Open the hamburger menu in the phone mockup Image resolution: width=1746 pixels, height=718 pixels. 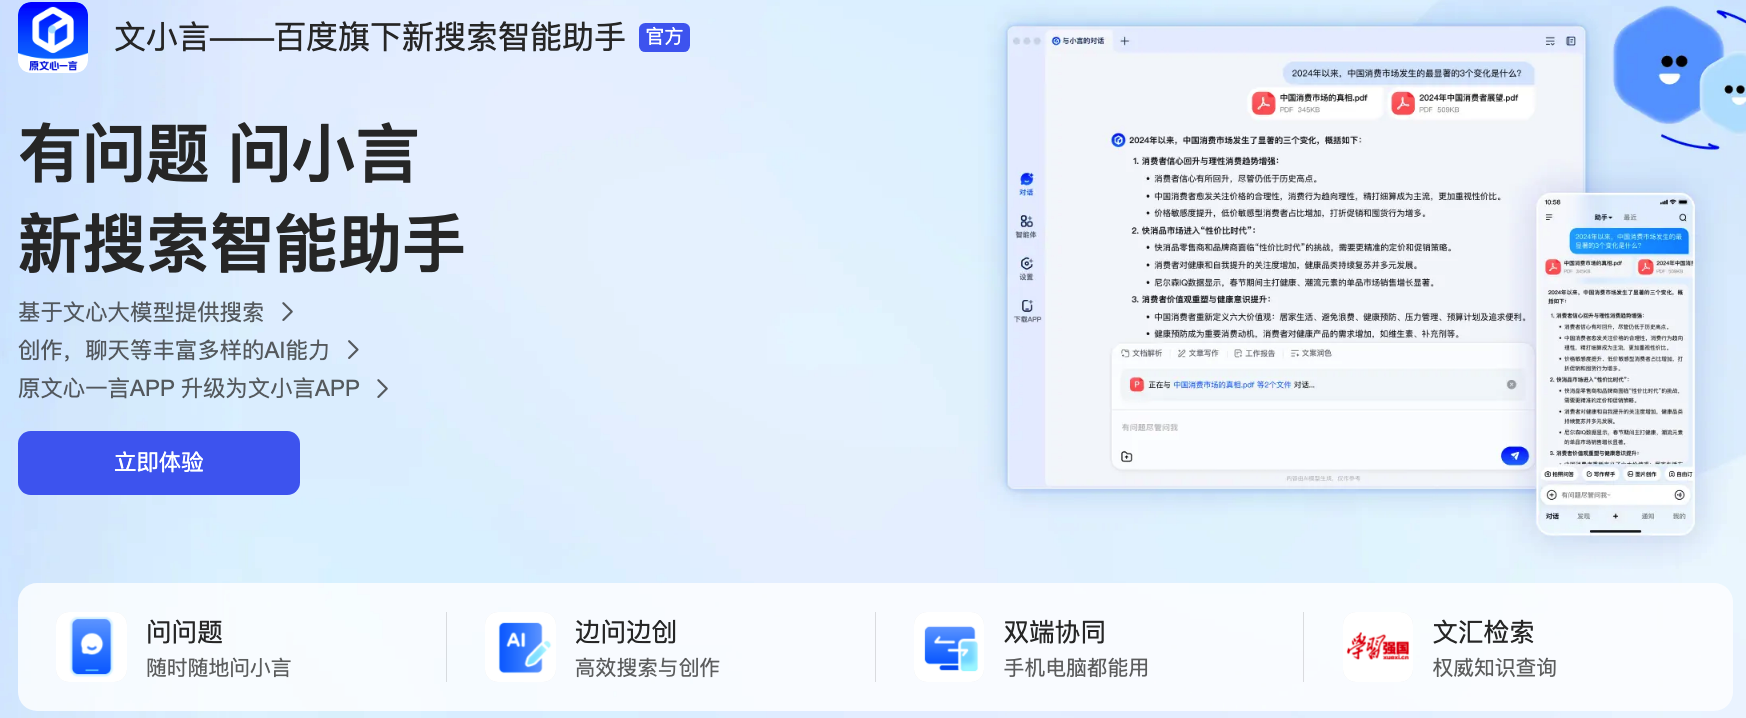(1549, 217)
